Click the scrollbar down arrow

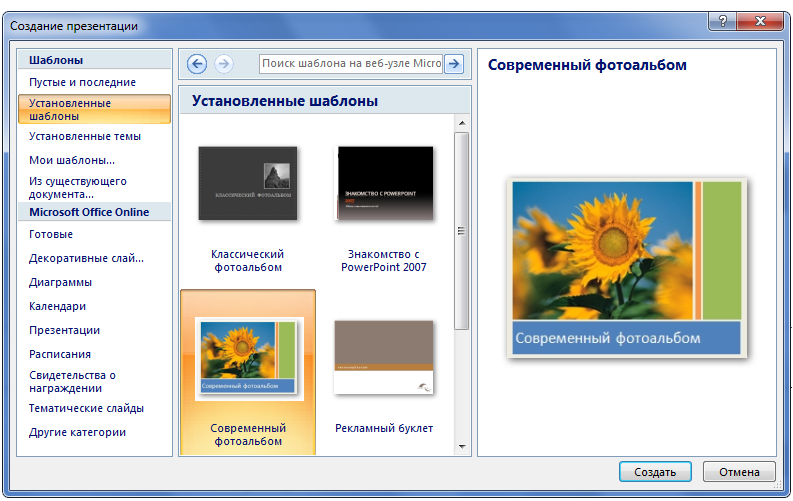(462, 447)
